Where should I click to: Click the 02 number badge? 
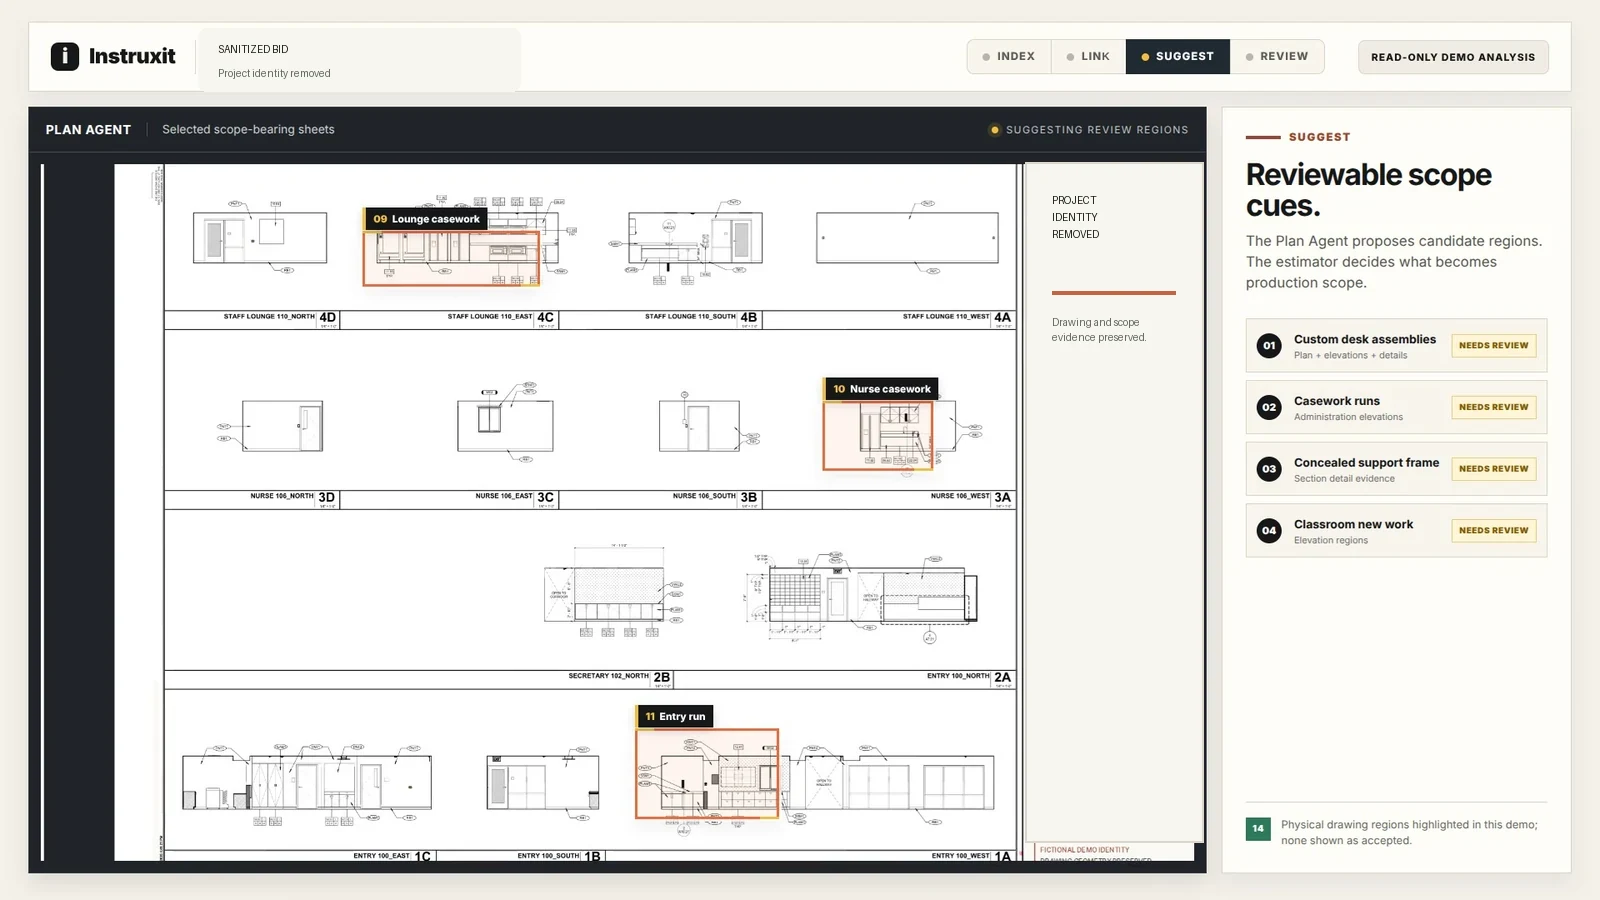click(x=1269, y=407)
